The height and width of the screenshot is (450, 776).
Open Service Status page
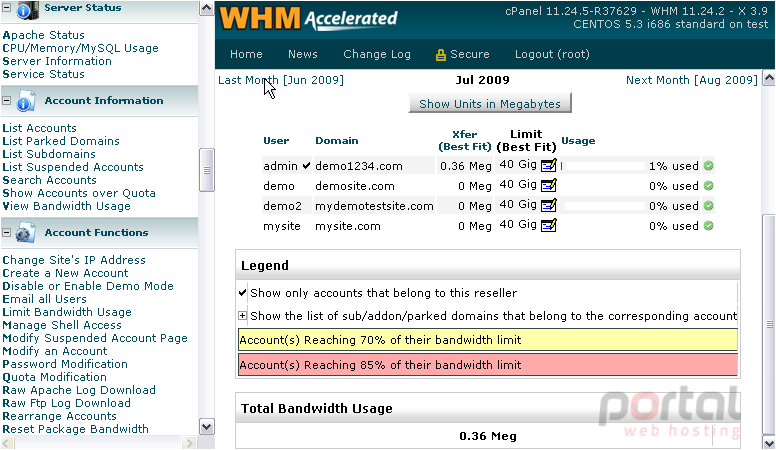(44, 74)
